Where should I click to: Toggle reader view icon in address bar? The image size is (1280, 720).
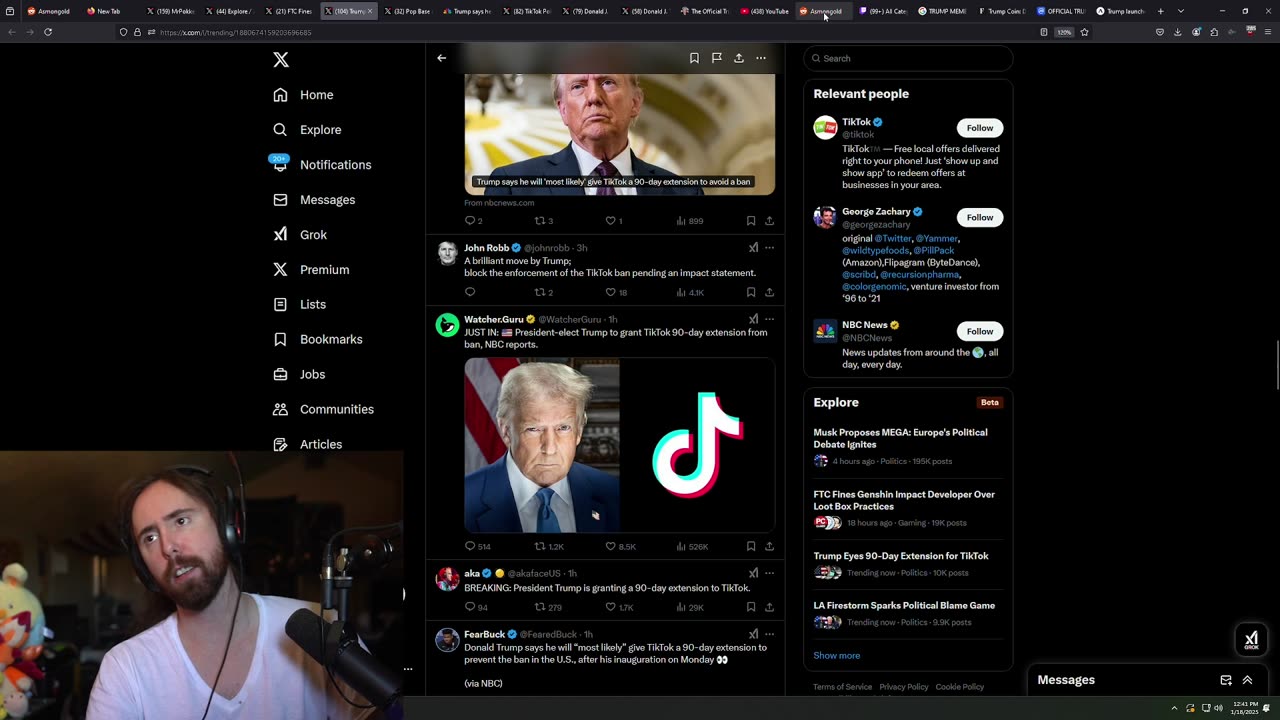coord(1044,32)
